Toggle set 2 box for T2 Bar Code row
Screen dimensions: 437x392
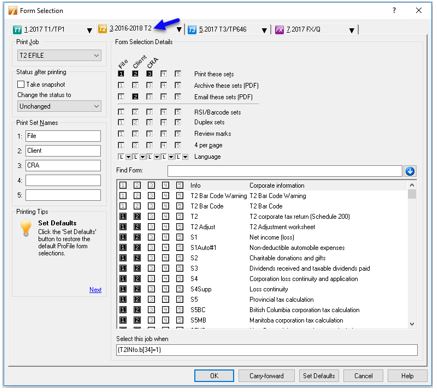click(x=137, y=206)
